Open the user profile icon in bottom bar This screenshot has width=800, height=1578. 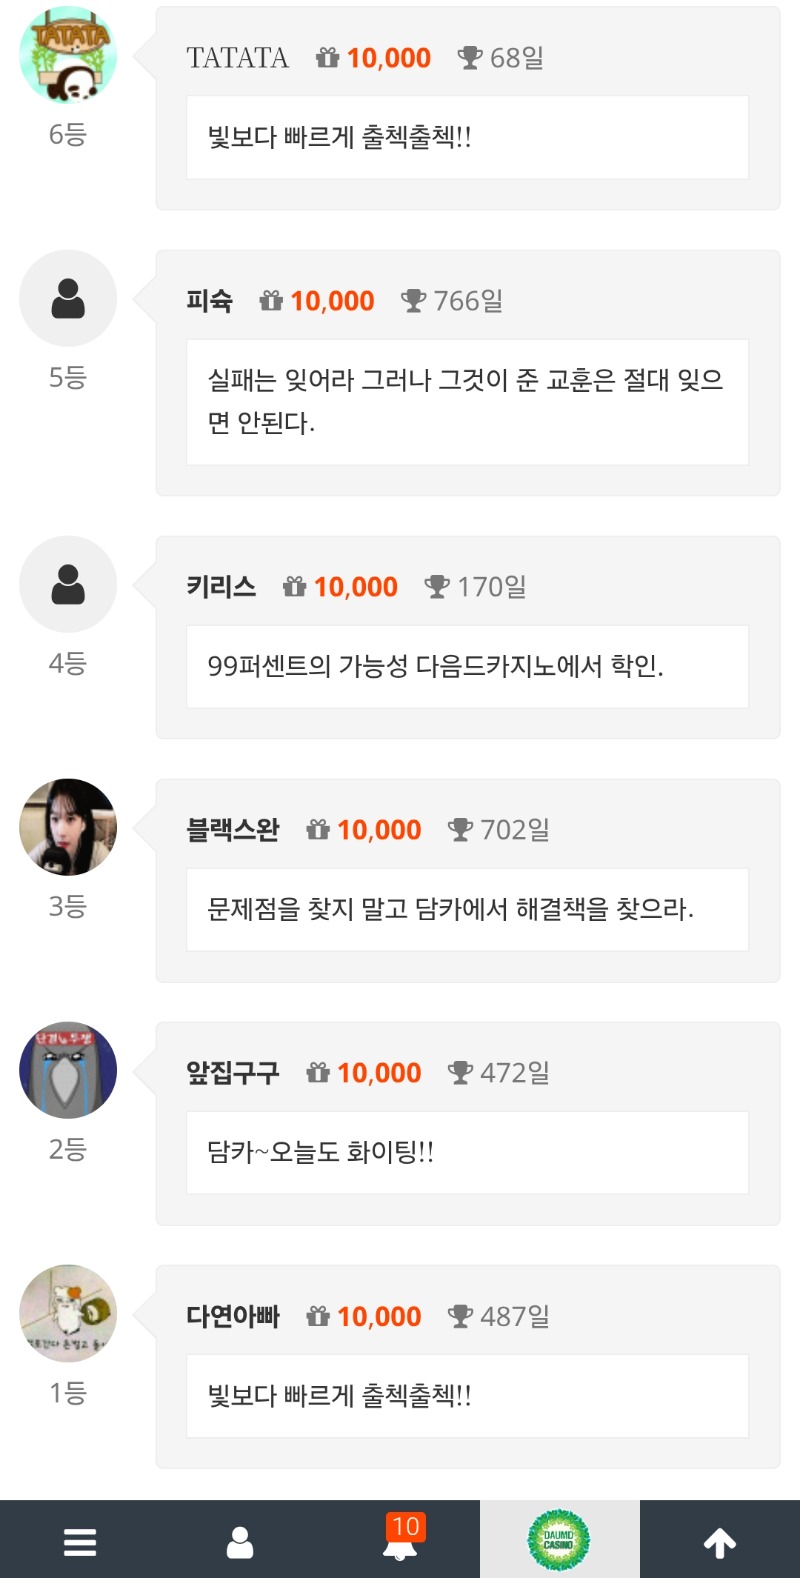pos(240,1541)
